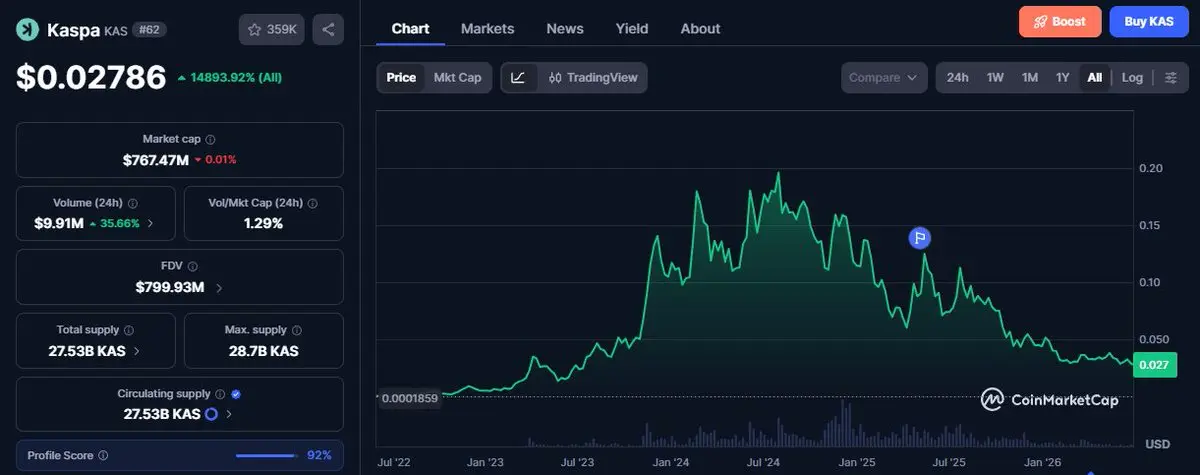Viewport: 1200px width, 475px height.
Task: Expand Volume (24h) details chevron
Action: coord(151,224)
